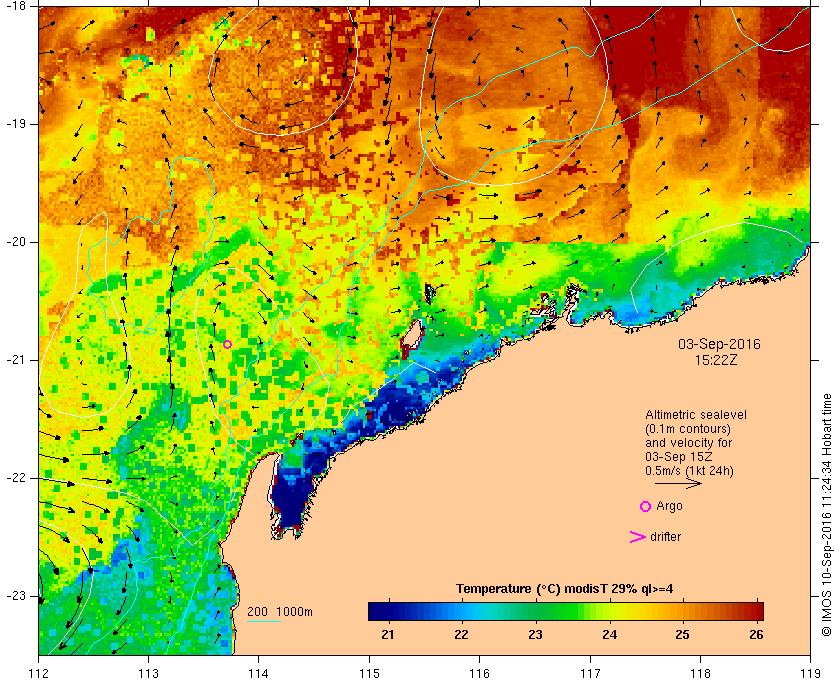Click the longitude axis label 118
840x680 pixels.
click(700, 672)
